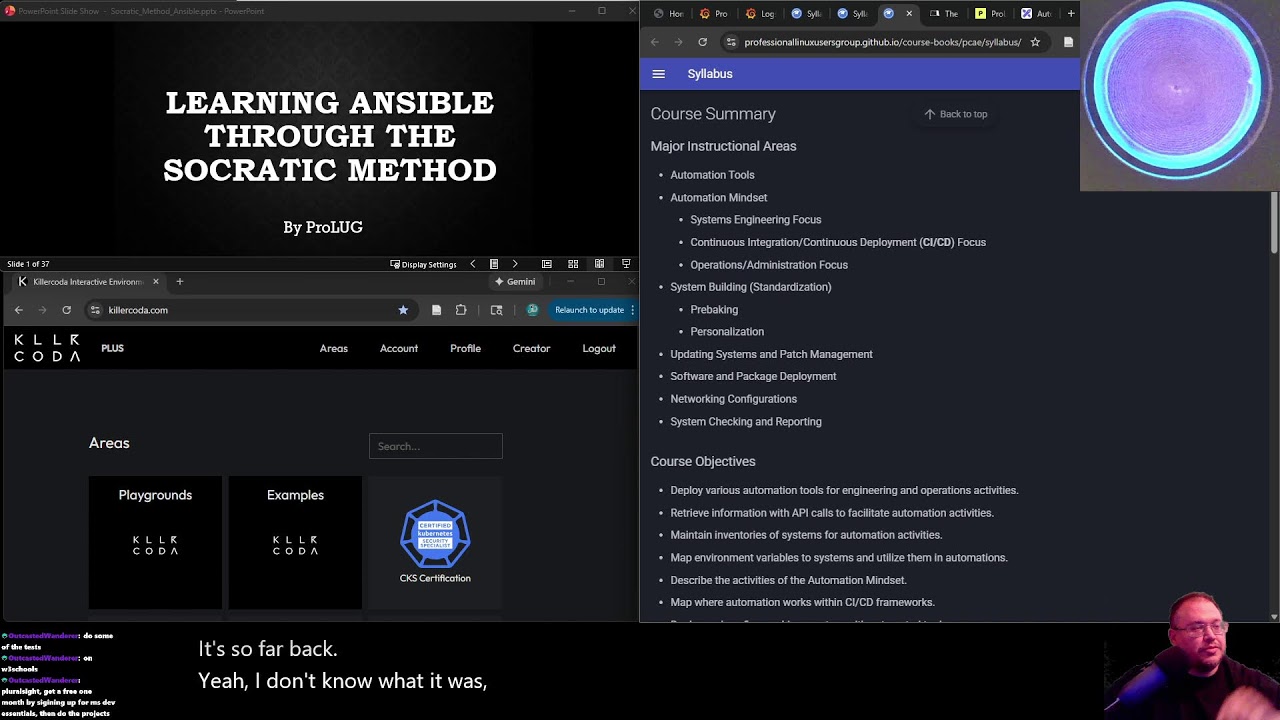Toggle bookmark star for killercoda.com
This screenshot has height=720, width=1280.
pyautogui.click(x=403, y=310)
